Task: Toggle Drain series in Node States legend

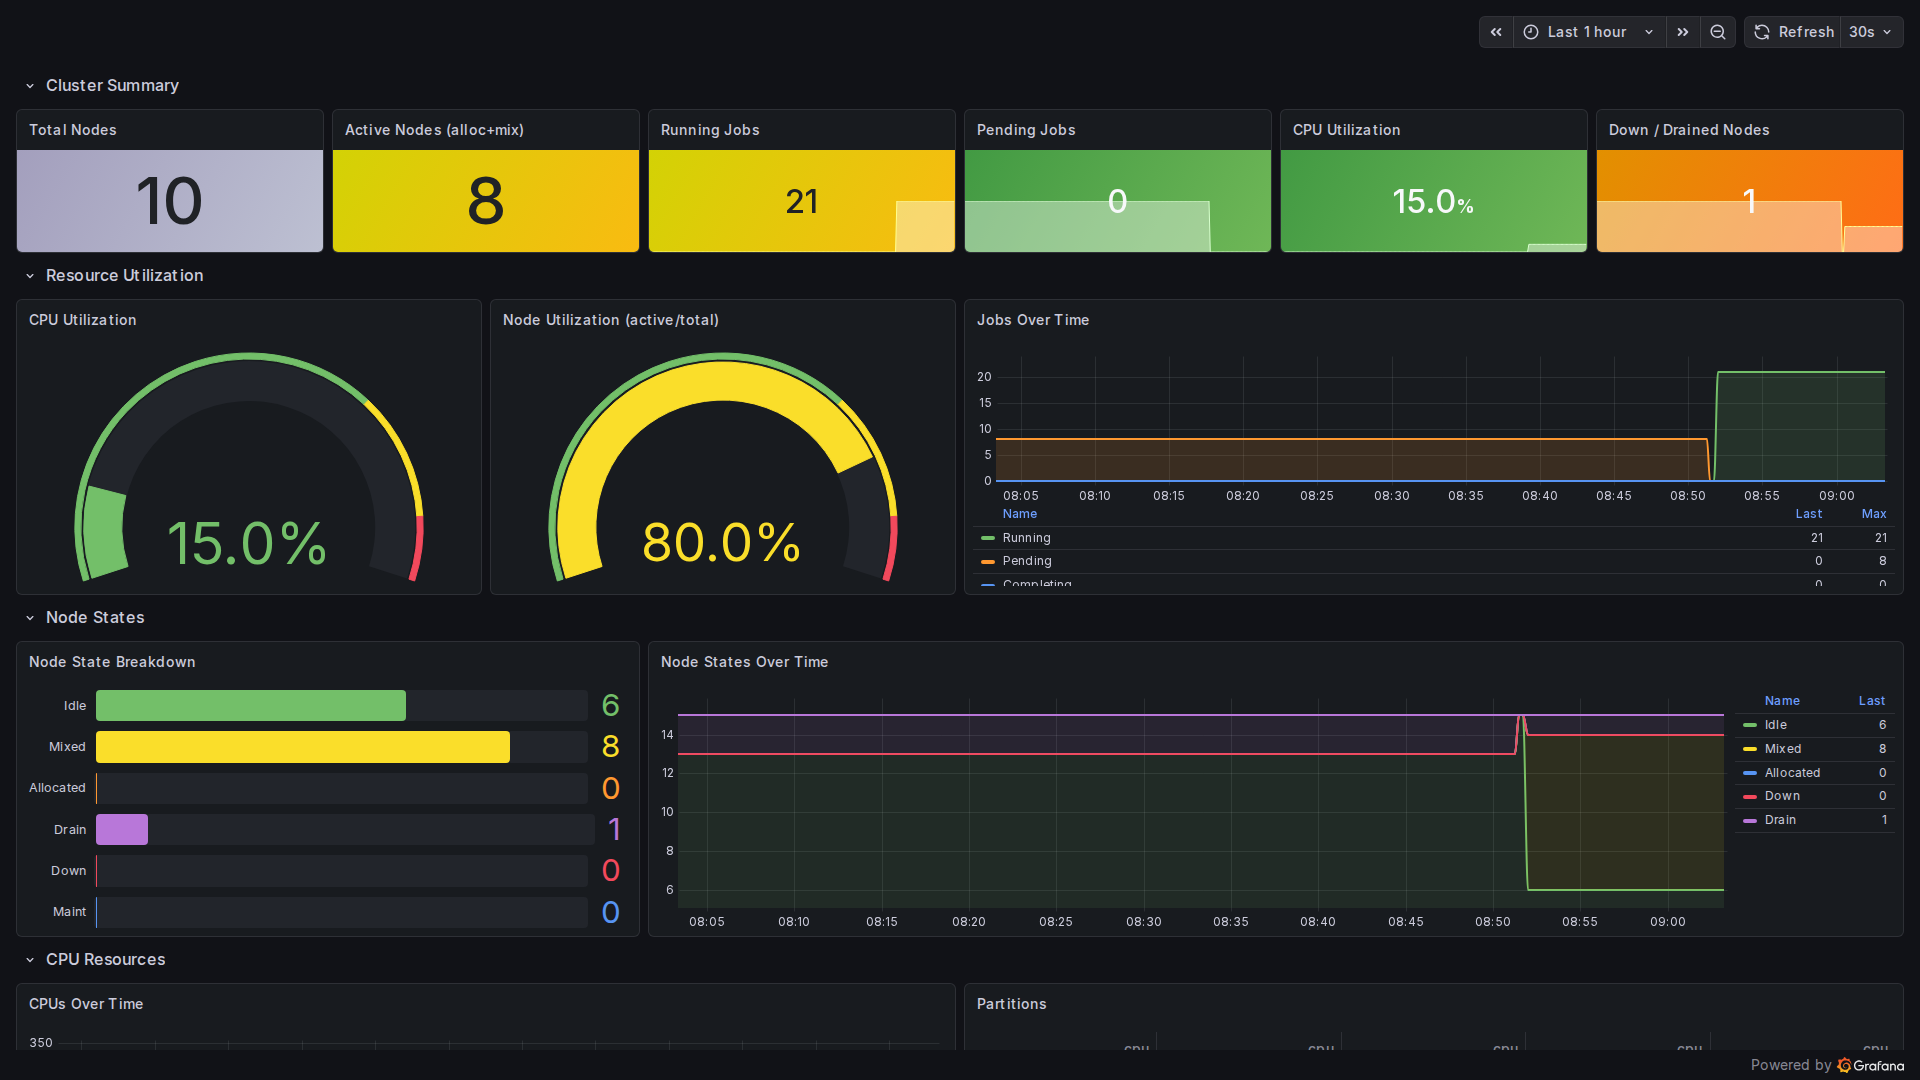Action: (x=1780, y=820)
